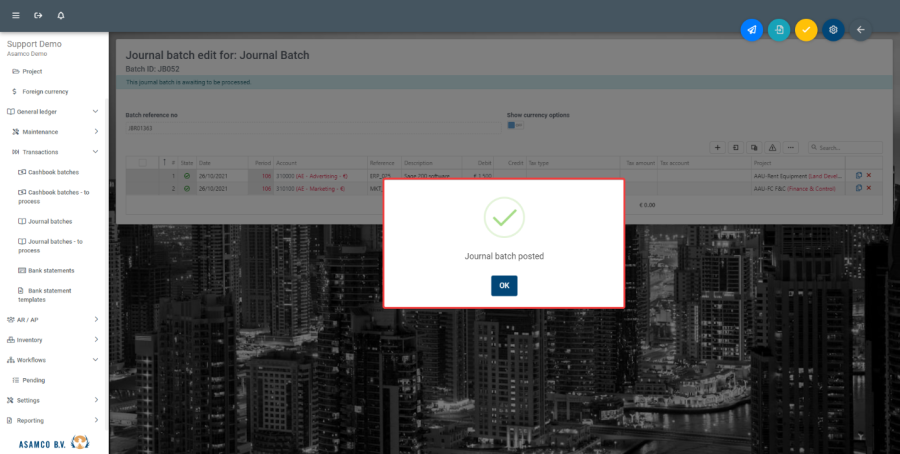The width and height of the screenshot is (900, 454).
Task: Click the Batch reference no input field
Action: 311,128
